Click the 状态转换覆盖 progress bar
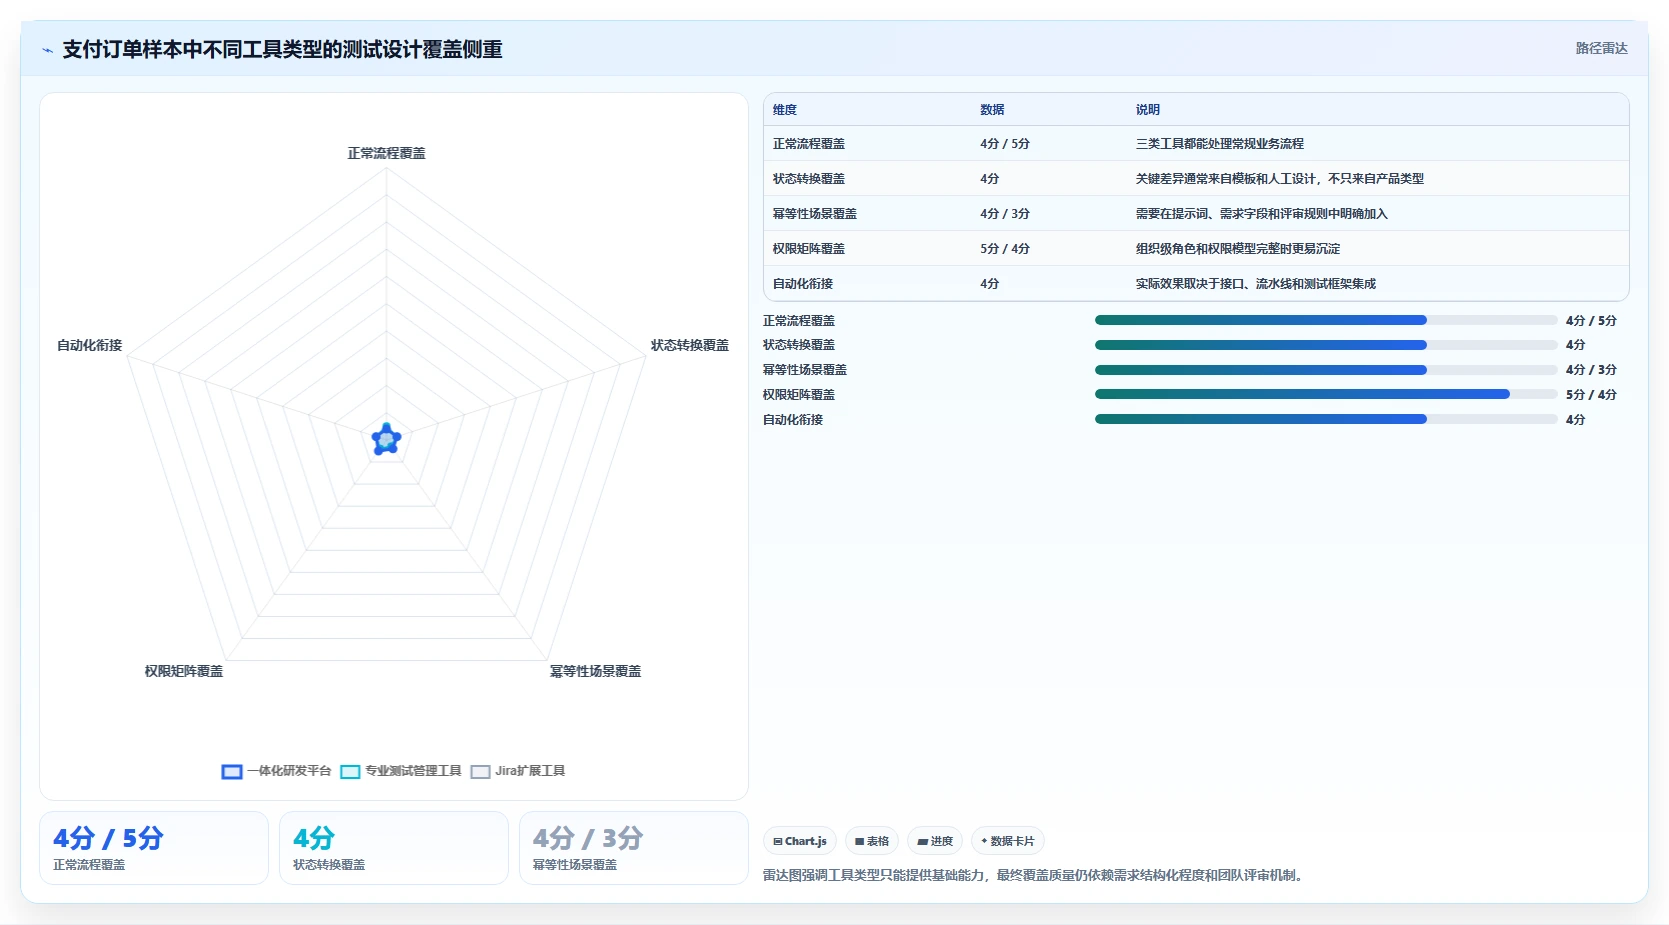Image resolution: width=1669 pixels, height=925 pixels. pos(1326,345)
